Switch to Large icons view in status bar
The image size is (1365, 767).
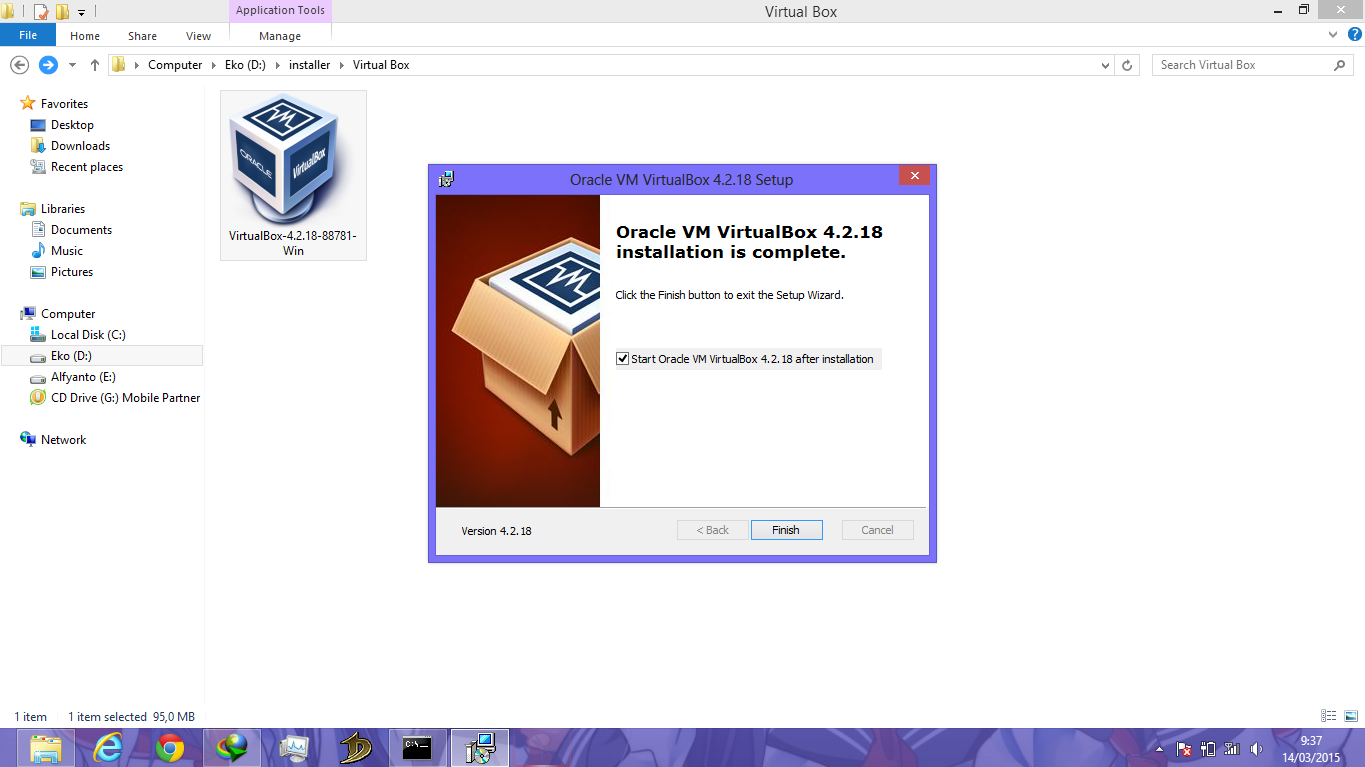1351,716
